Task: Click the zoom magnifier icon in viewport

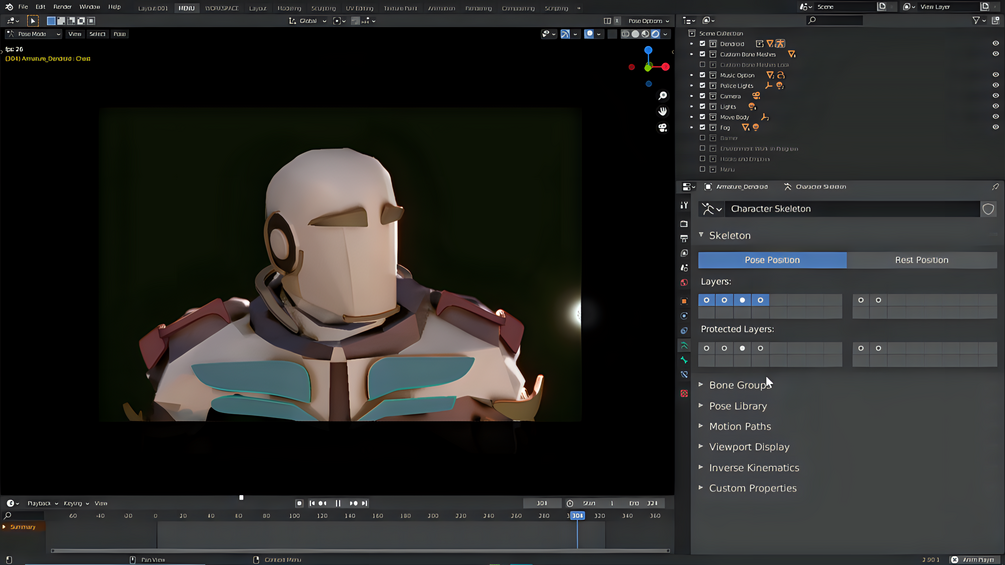Action: click(x=662, y=96)
